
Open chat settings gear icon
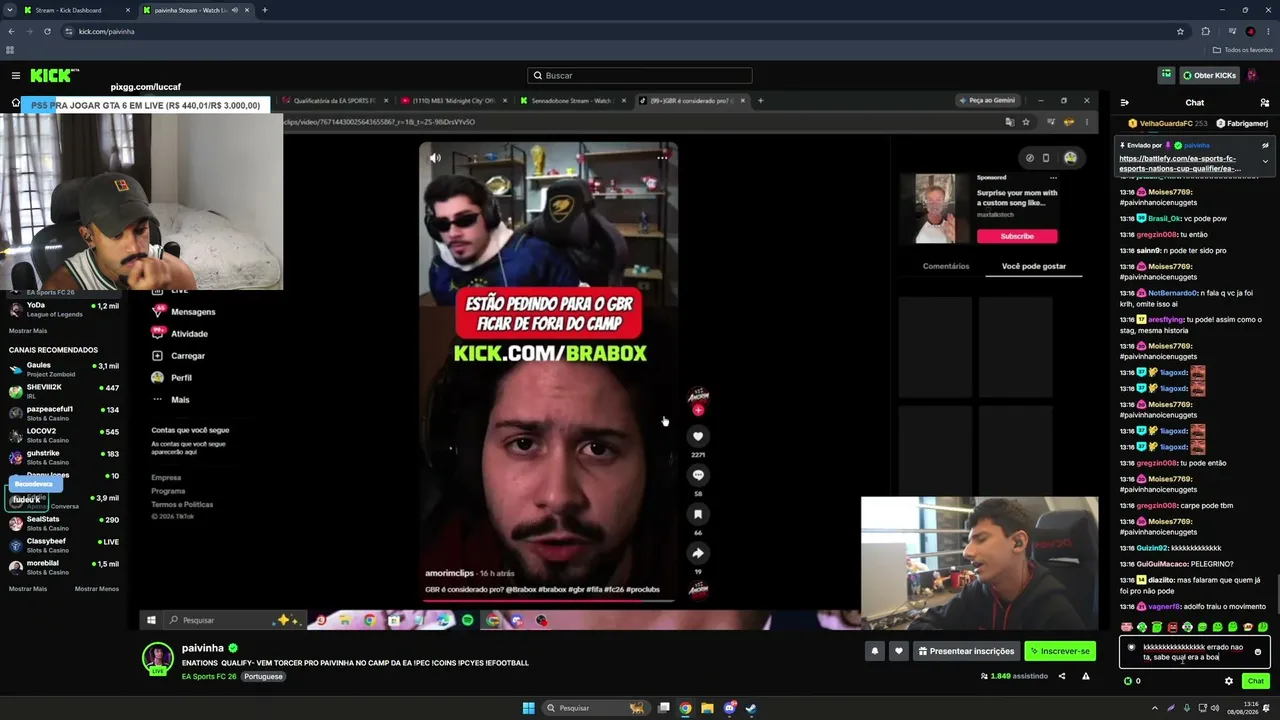point(1229,681)
